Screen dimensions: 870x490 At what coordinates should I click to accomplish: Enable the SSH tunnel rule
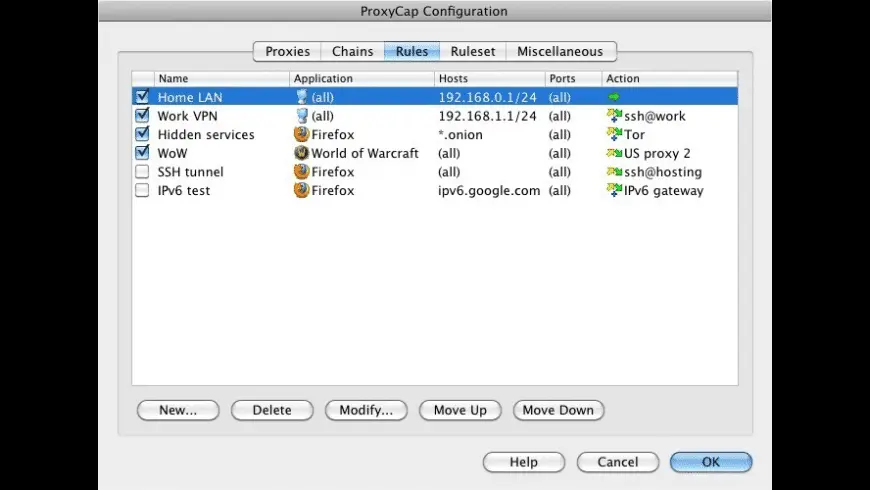click(142, 171)
